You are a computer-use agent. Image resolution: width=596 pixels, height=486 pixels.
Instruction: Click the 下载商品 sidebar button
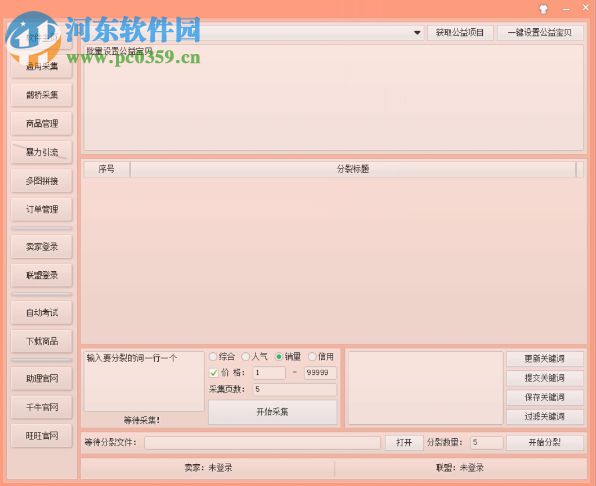[x=42, y=341]
